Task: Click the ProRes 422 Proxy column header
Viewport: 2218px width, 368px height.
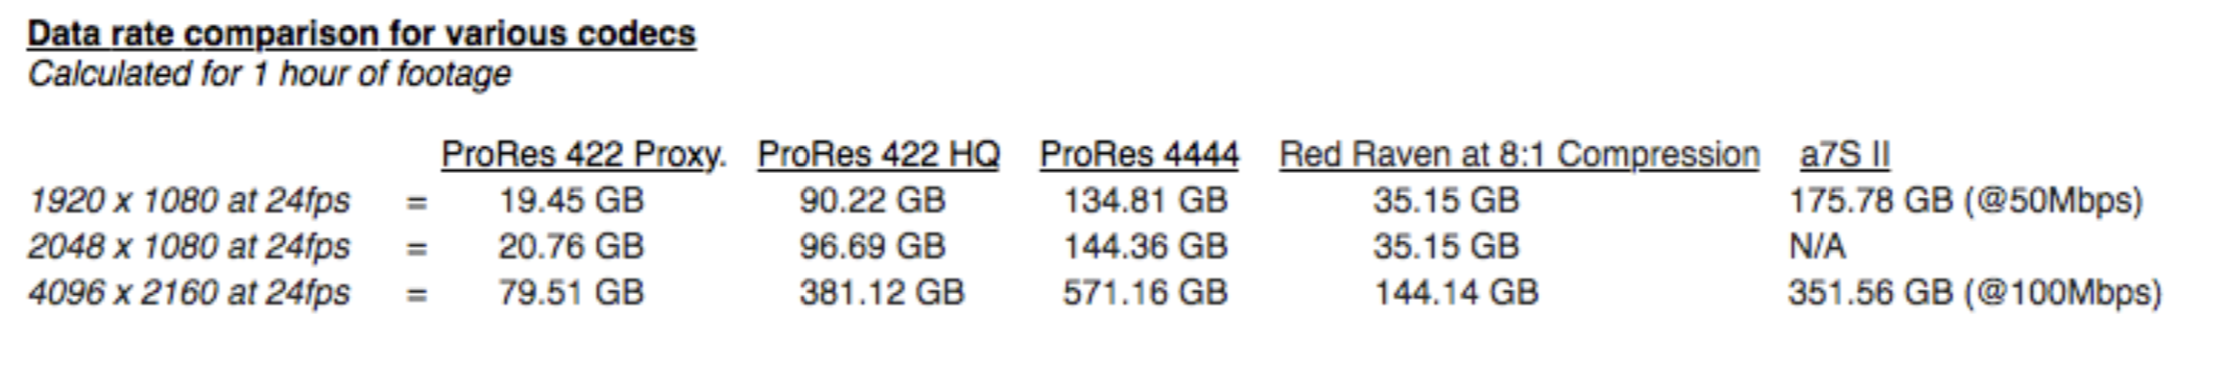Action: (584, 155)
